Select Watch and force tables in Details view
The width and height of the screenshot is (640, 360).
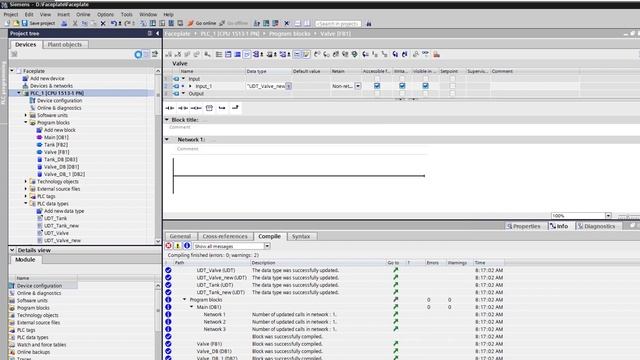(41, 344)
